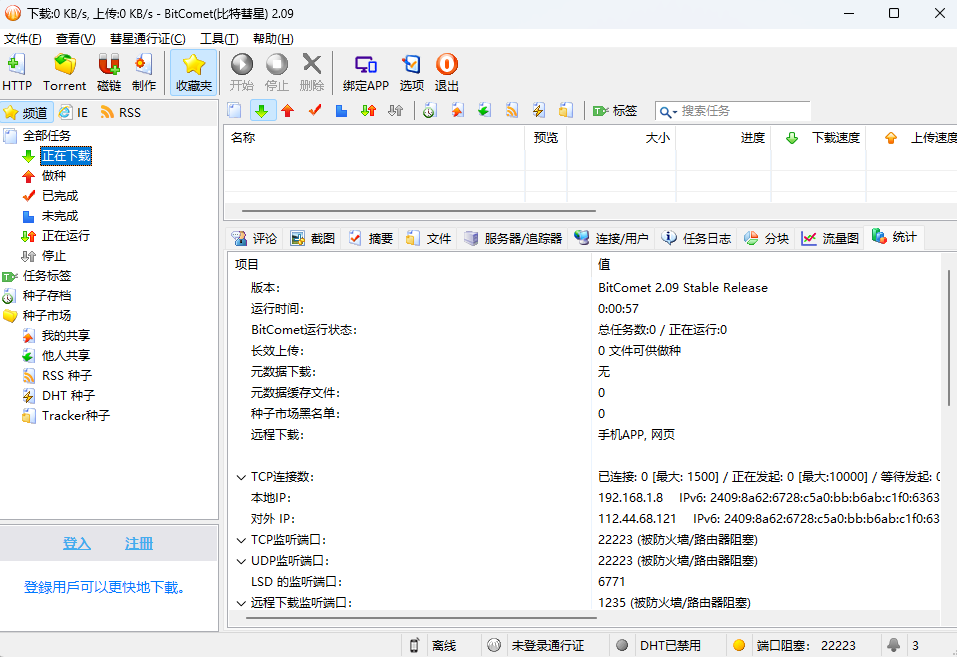Open a Torrent file via toolbar
Screen dimensions: 957x657
pyautogui.click(x=64, y=72)
